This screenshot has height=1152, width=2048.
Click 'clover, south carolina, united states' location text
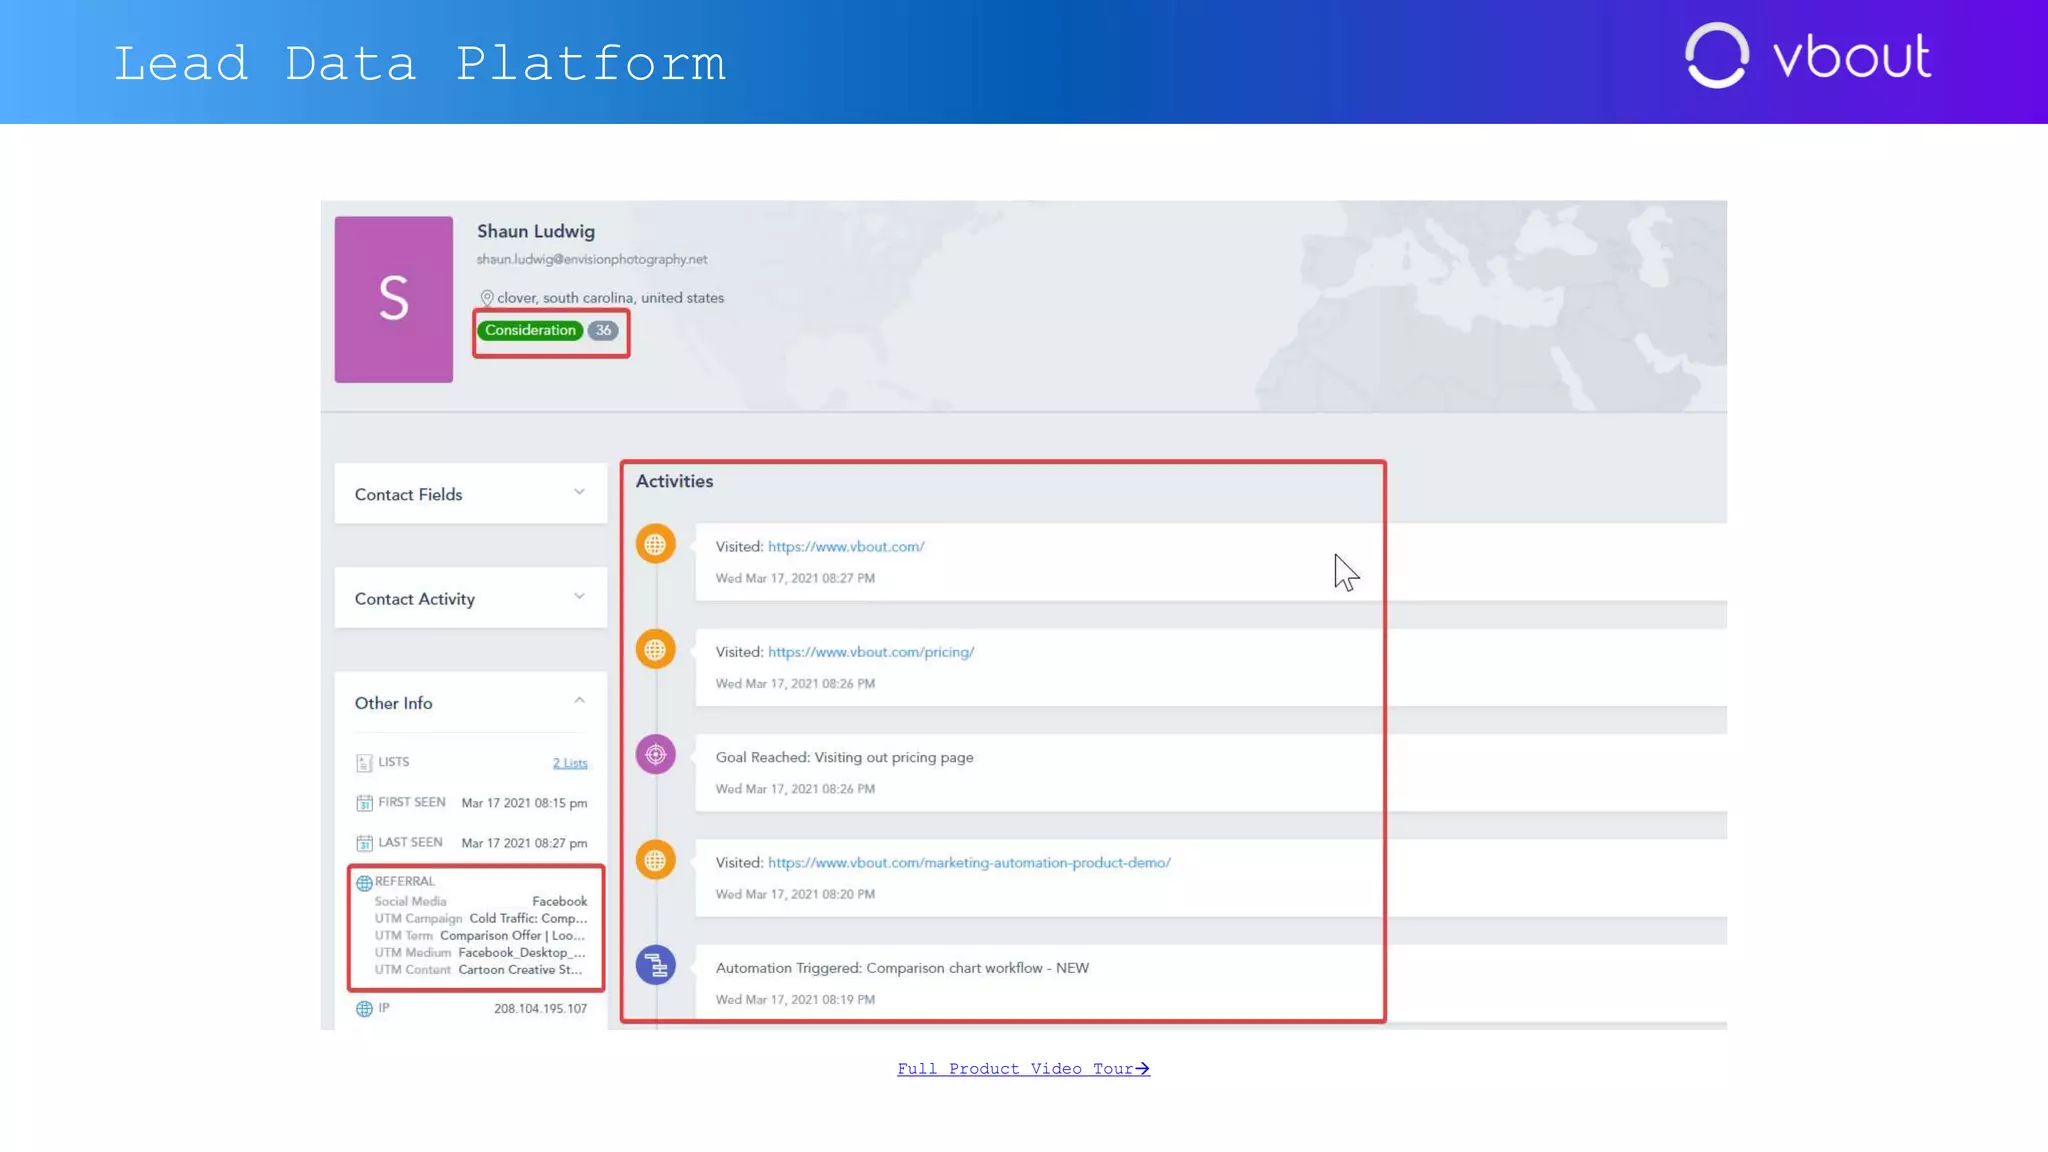pos(610,298)
